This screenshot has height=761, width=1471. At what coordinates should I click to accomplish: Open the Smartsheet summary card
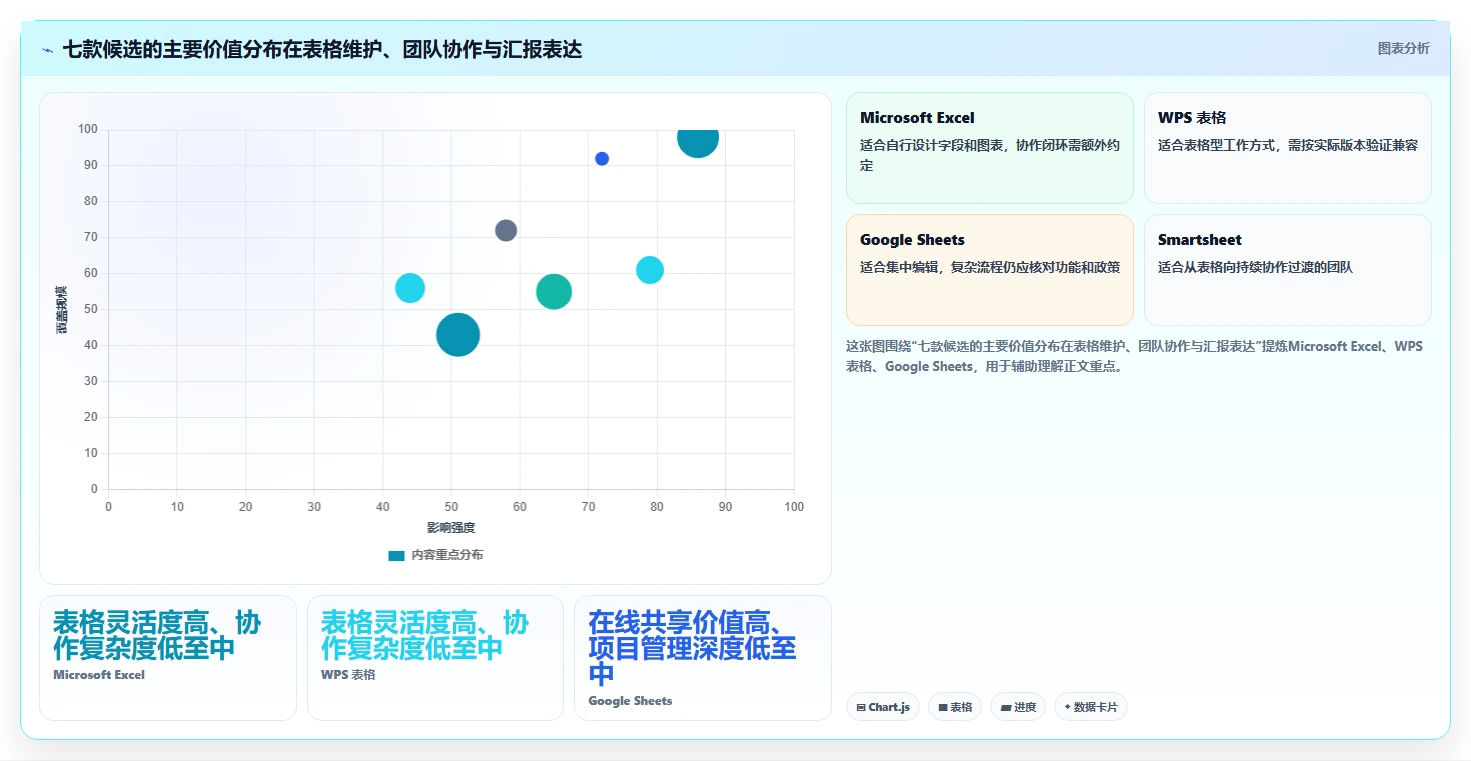1288,270
